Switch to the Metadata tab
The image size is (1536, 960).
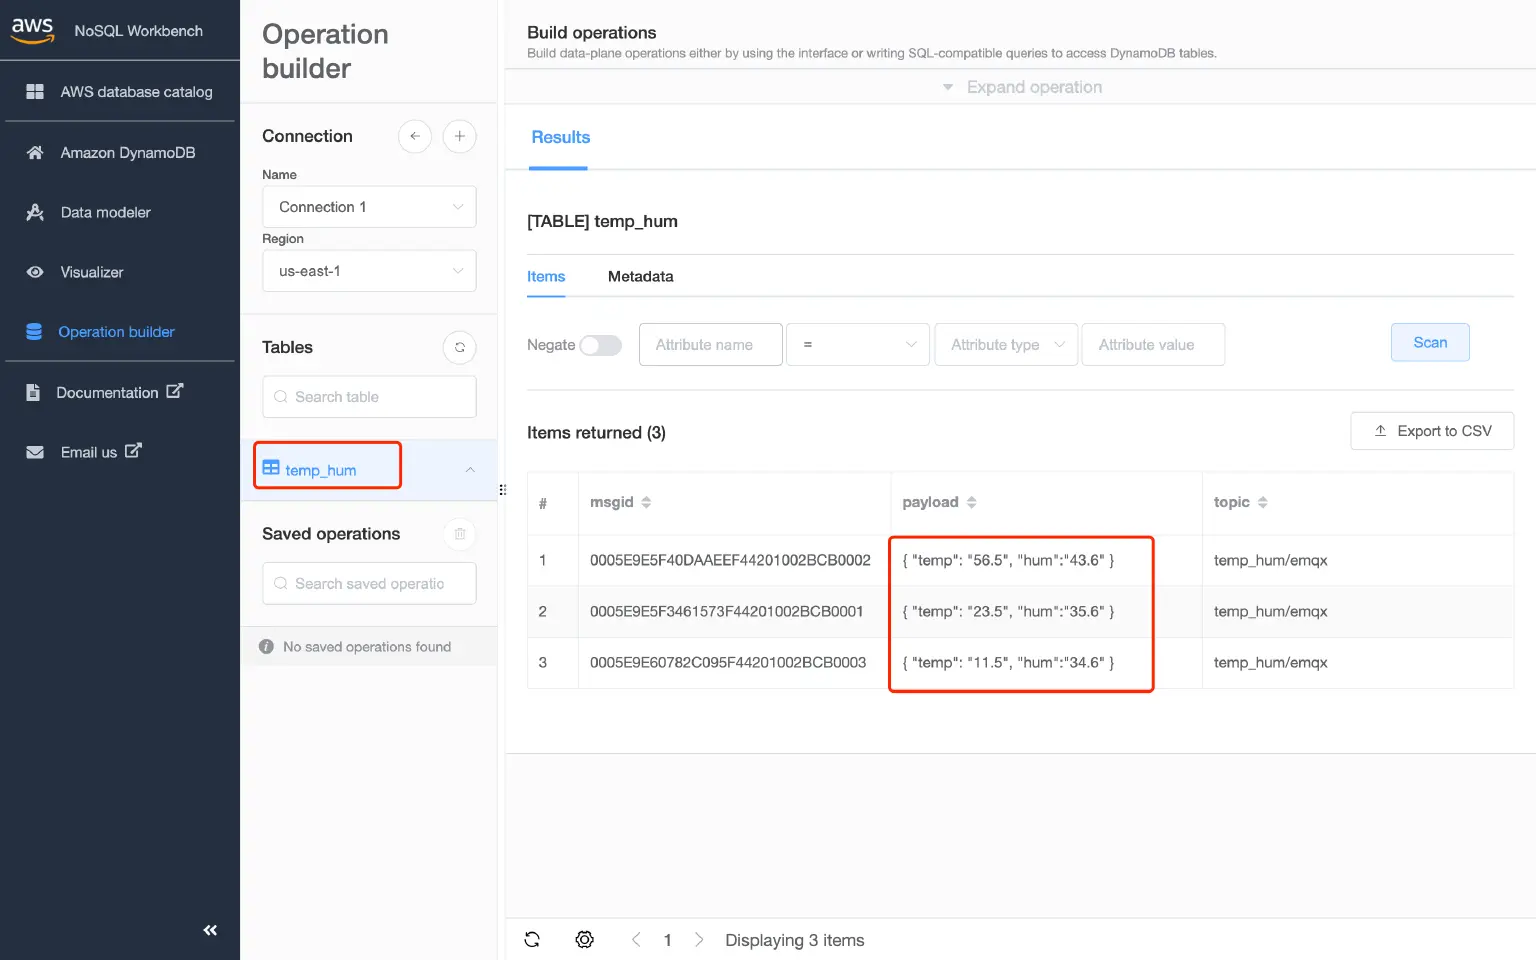(x=640, y=277)
